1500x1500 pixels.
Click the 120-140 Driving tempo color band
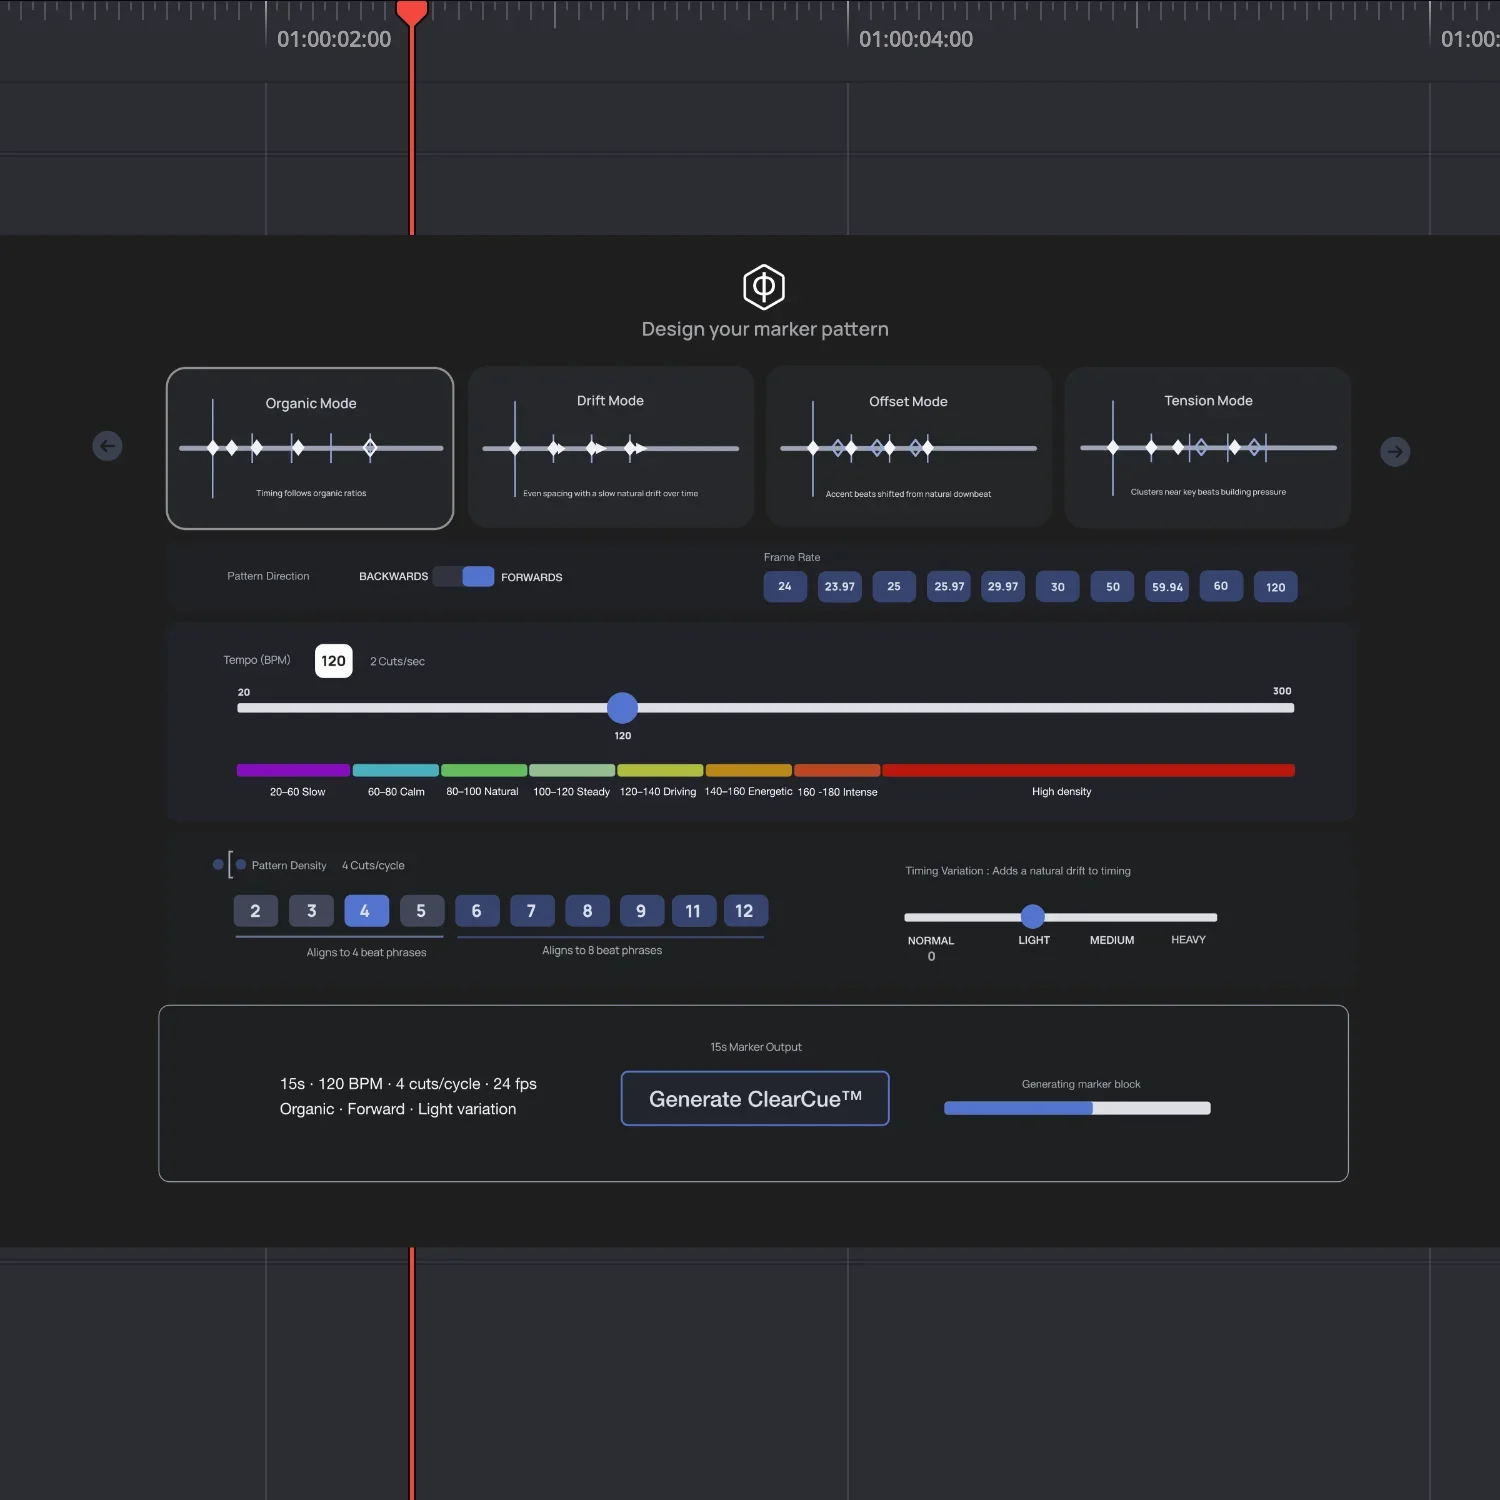pos(659,771)
